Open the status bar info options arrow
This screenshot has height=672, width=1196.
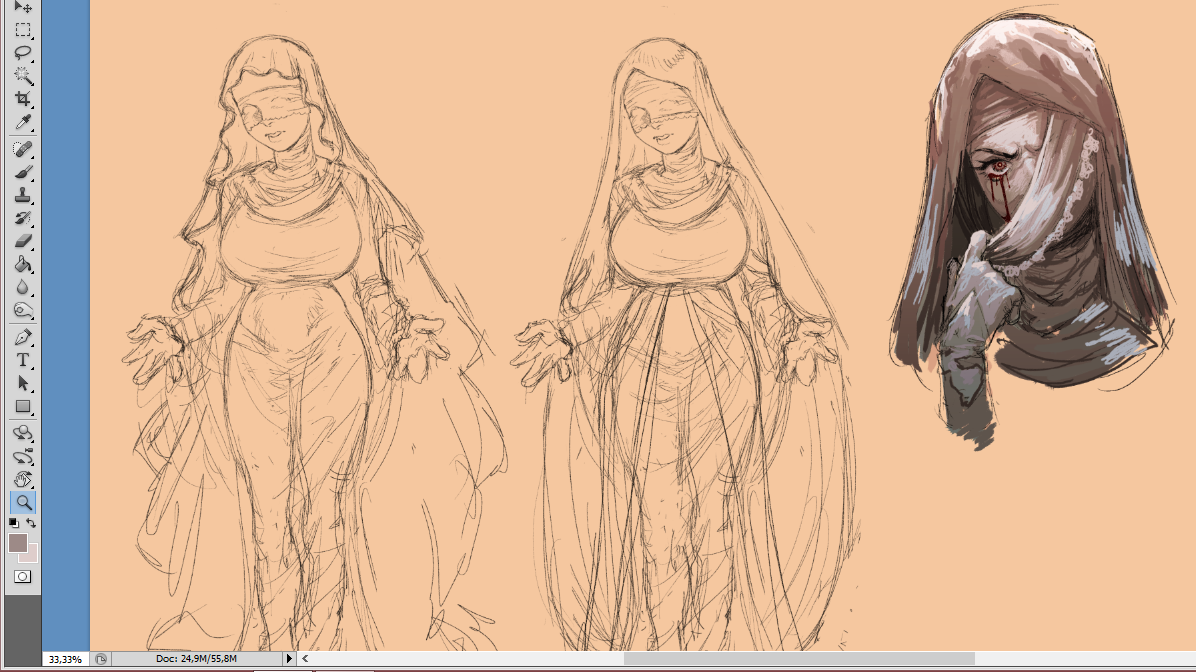[x=289, y=658]
